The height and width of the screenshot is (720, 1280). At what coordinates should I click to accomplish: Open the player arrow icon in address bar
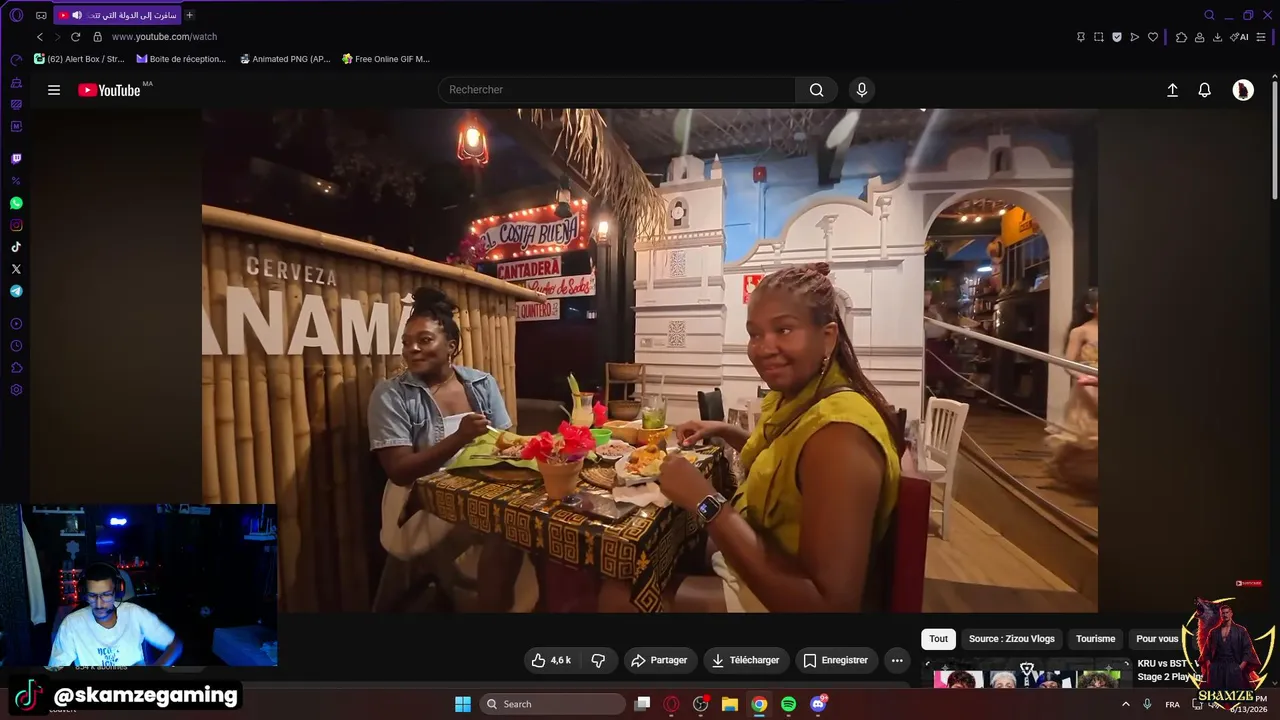(x=1135, y=37)
